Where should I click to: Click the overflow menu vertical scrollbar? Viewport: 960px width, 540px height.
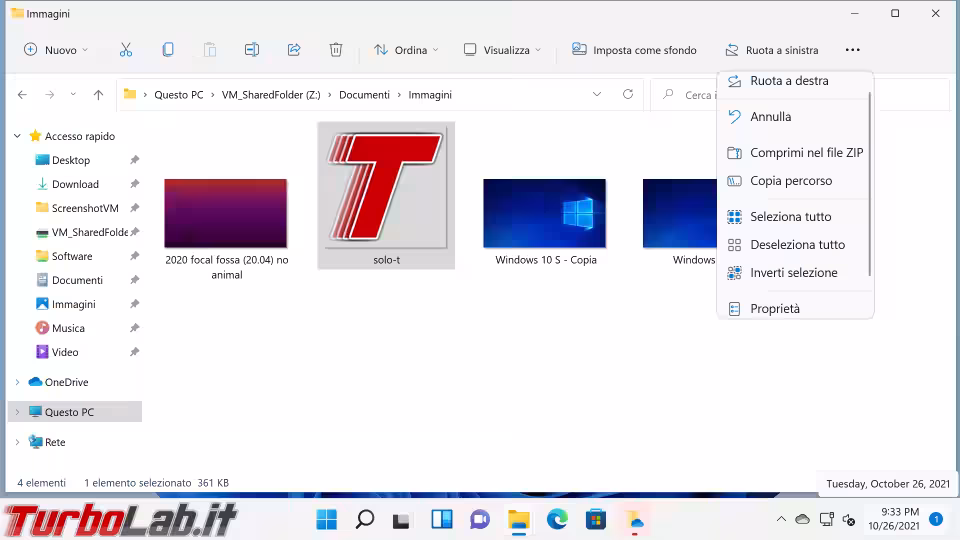pyautogui.click(x=870, y=180)
